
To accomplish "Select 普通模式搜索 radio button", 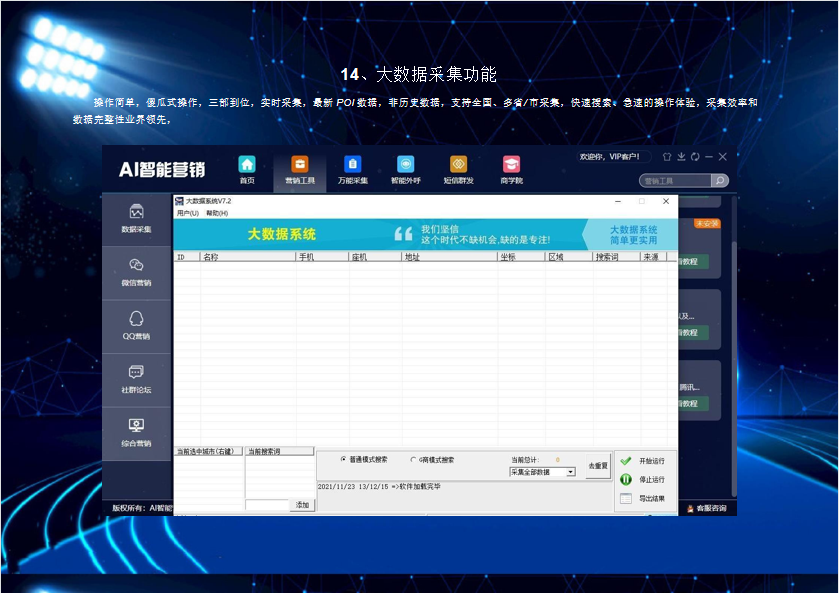I will [x=344, y=459].
